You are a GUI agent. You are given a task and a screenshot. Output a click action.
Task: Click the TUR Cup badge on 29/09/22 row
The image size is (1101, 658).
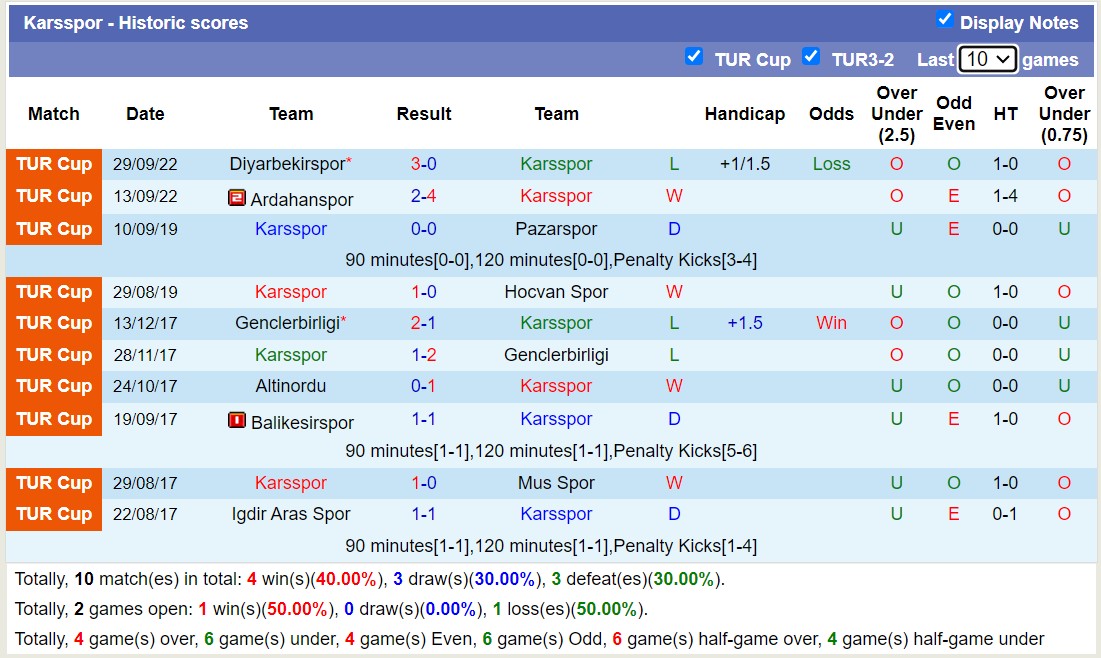[54, 163]
